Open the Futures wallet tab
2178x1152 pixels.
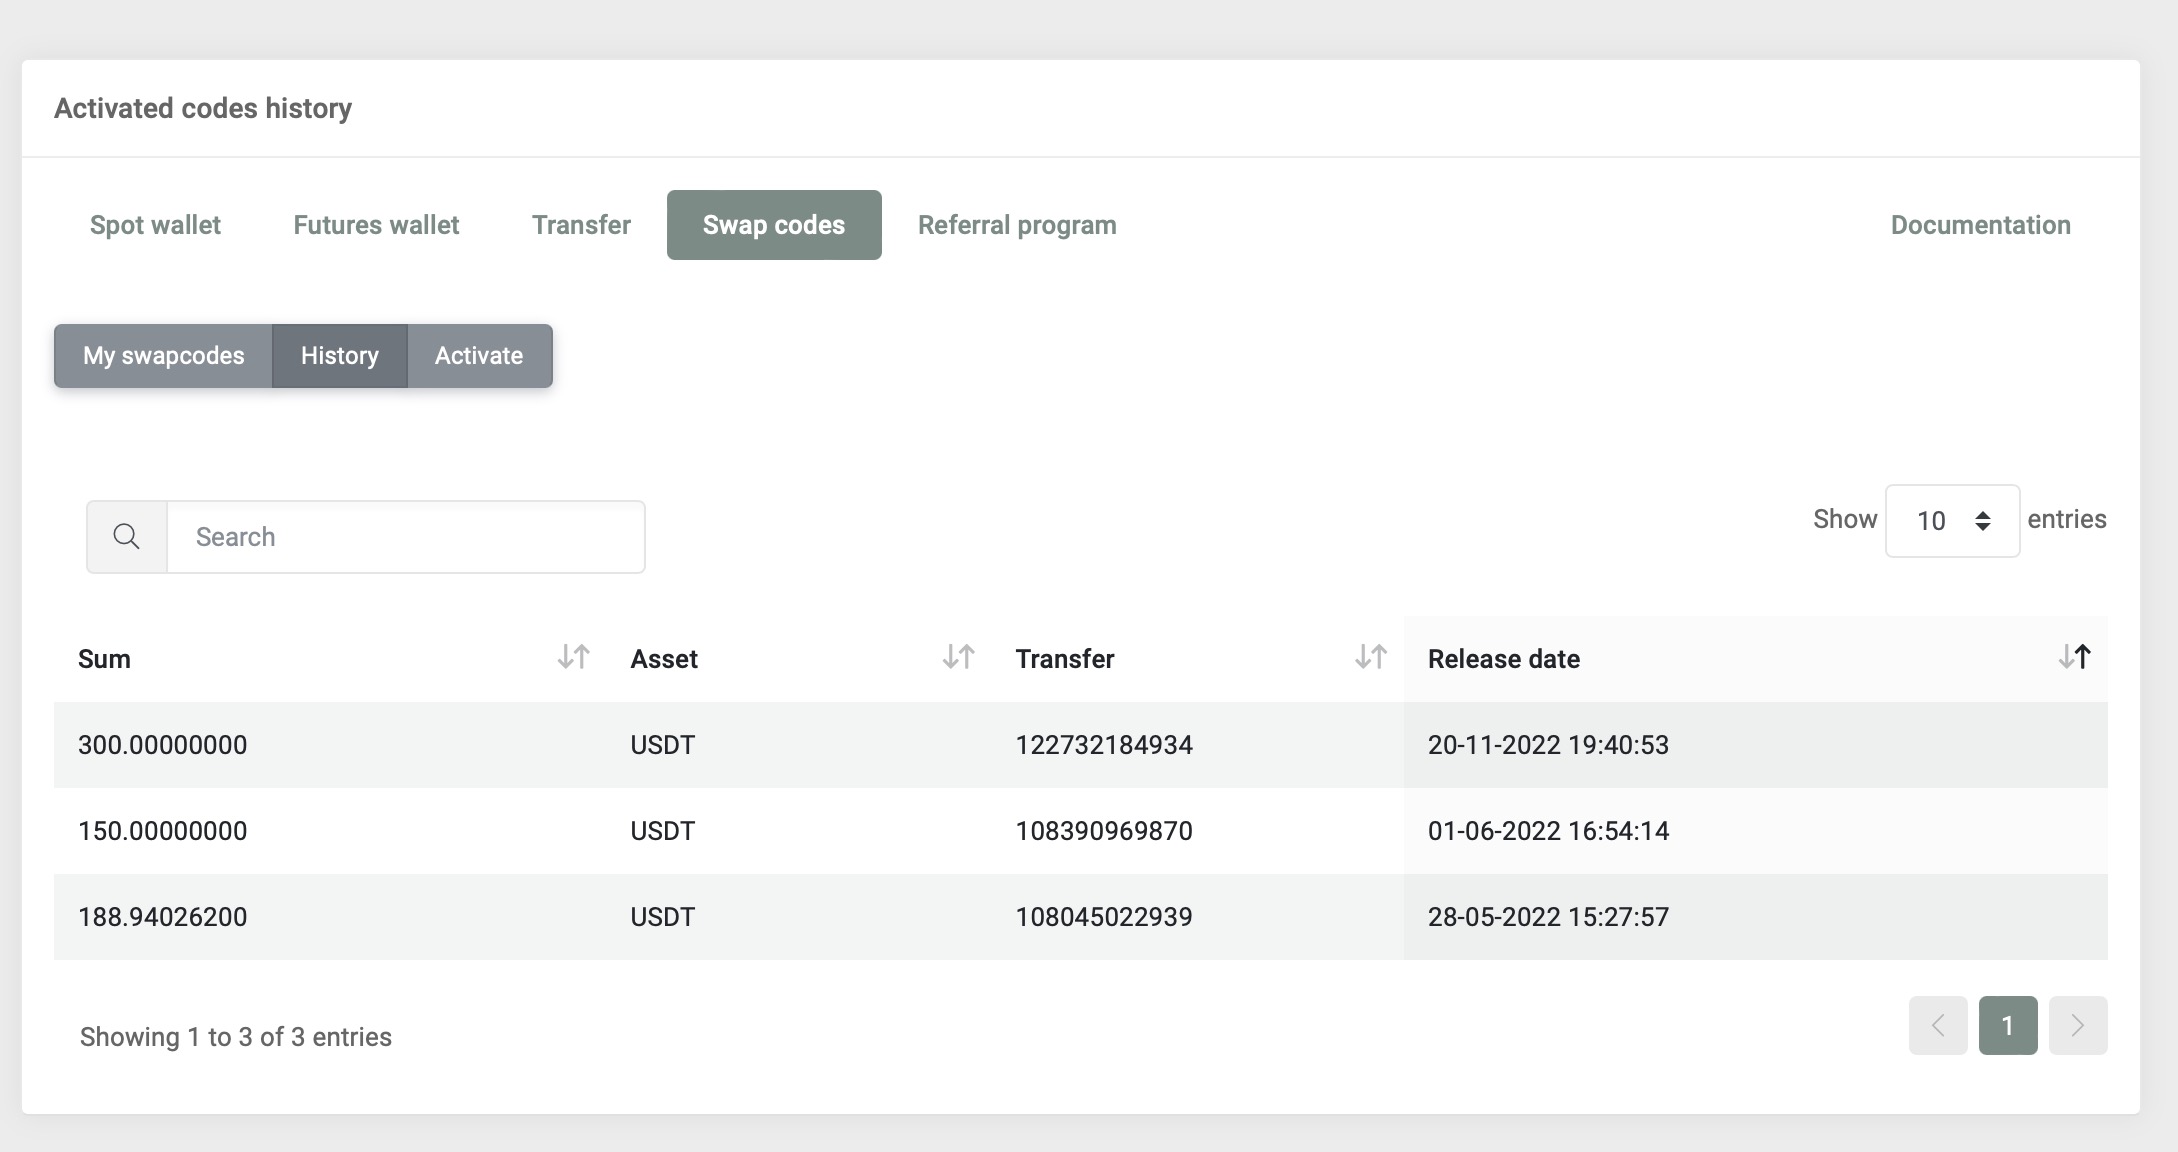(x=376, y=225)
